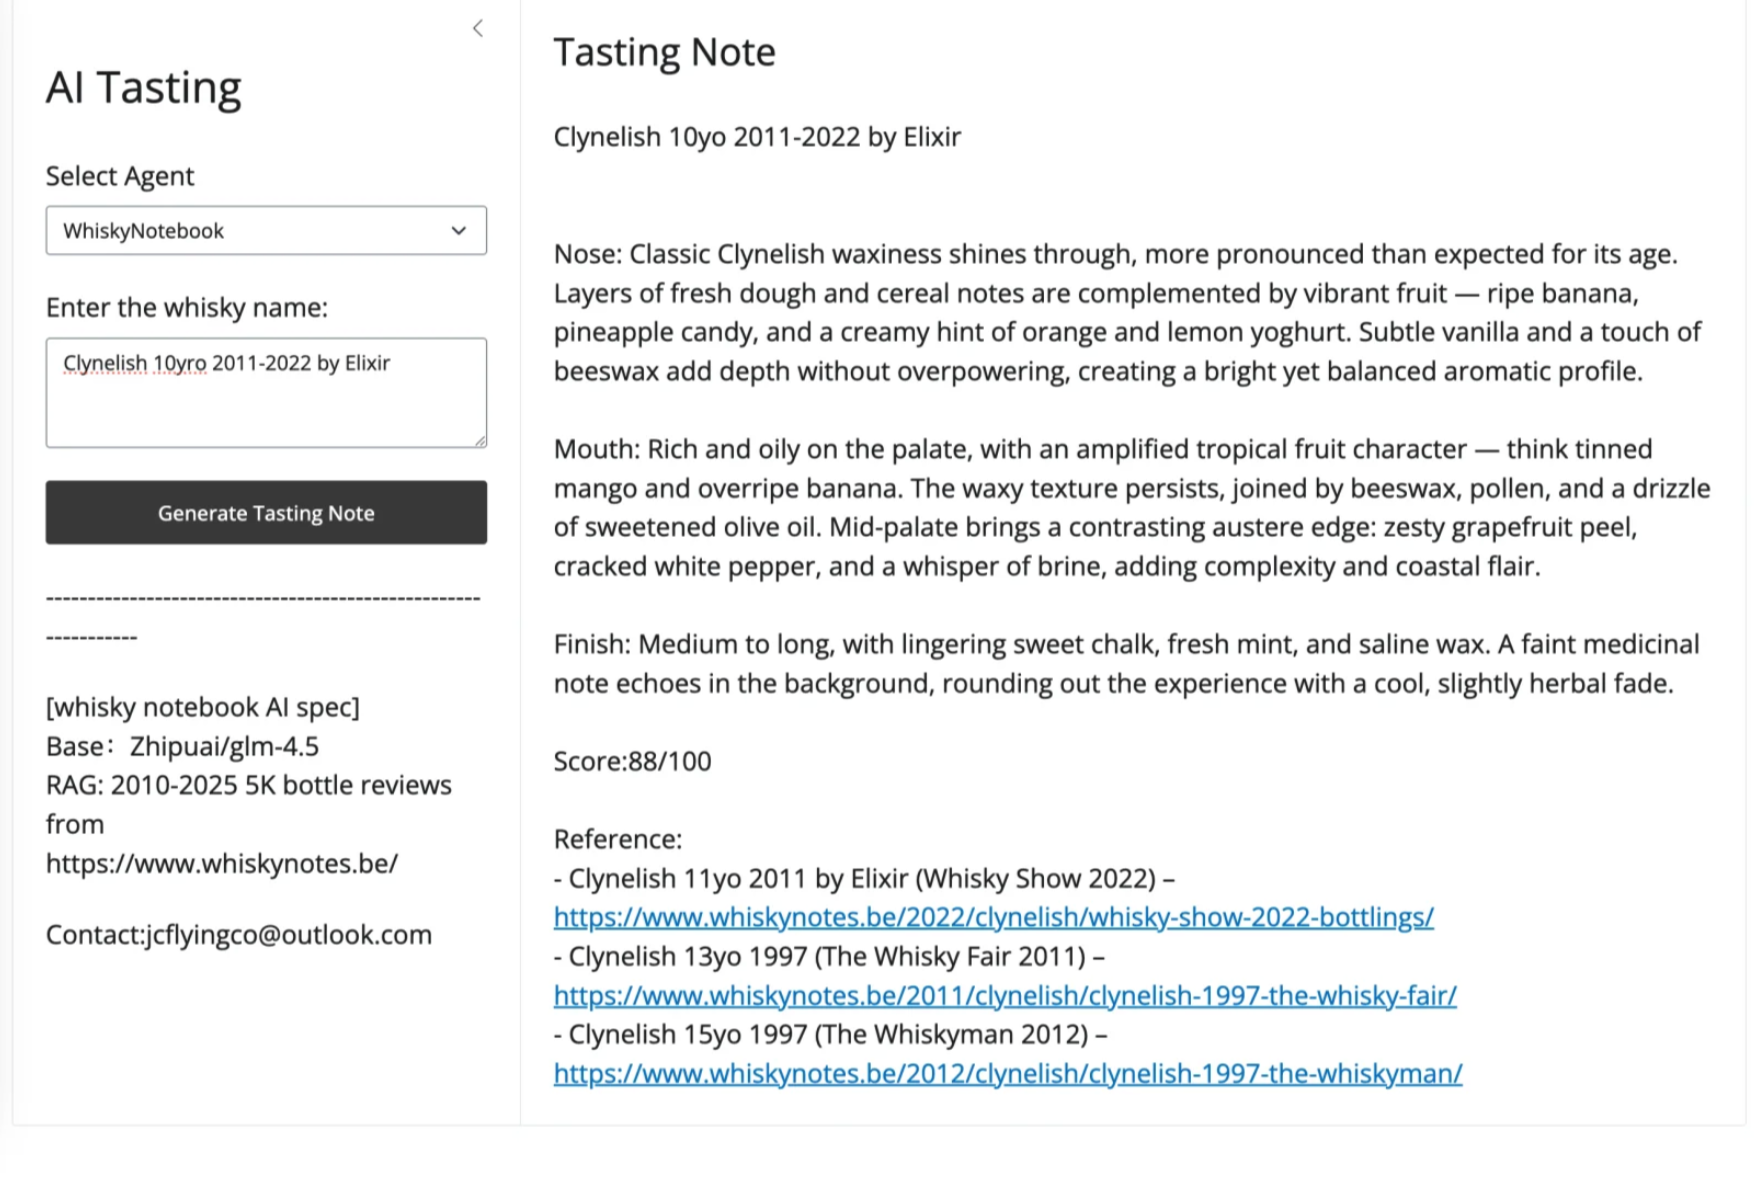This screenshot has width=1754, height=1178.
Task: Click into the Finish paragraph text
Action: tap(1100, 663)
